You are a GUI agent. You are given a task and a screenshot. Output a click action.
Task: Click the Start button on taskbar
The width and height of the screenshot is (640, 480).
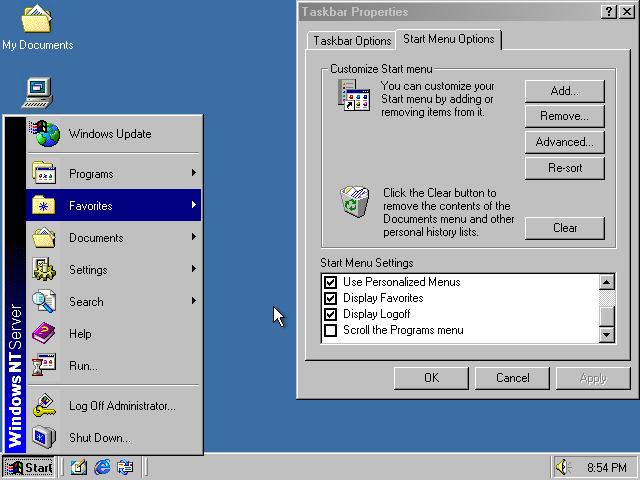coord(29,467)
